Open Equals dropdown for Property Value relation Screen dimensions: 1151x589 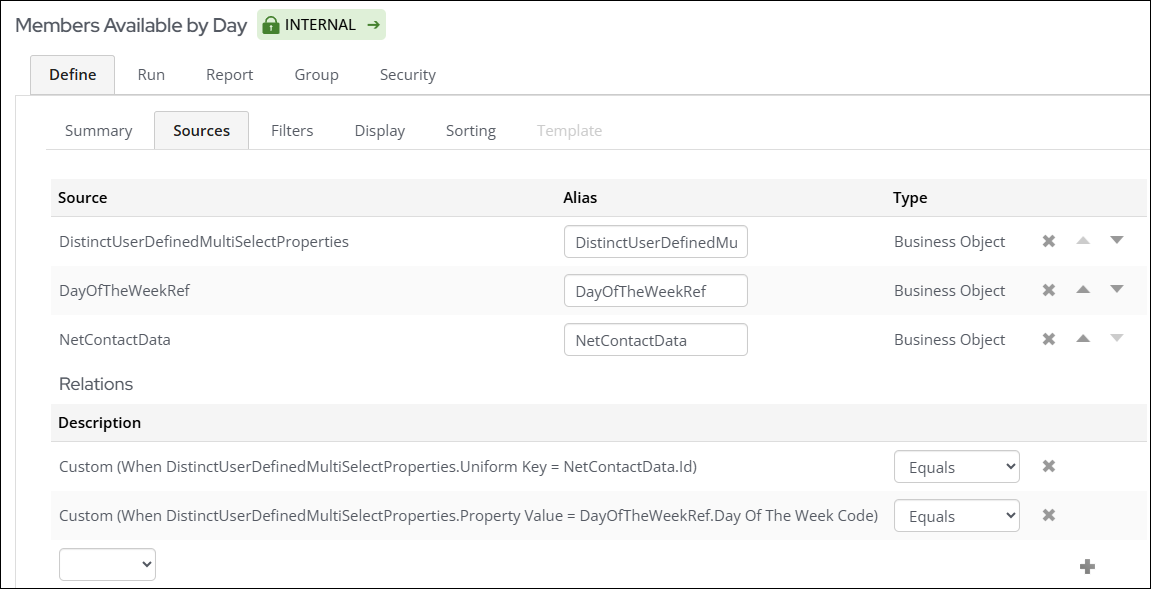(x=956, y=516)
